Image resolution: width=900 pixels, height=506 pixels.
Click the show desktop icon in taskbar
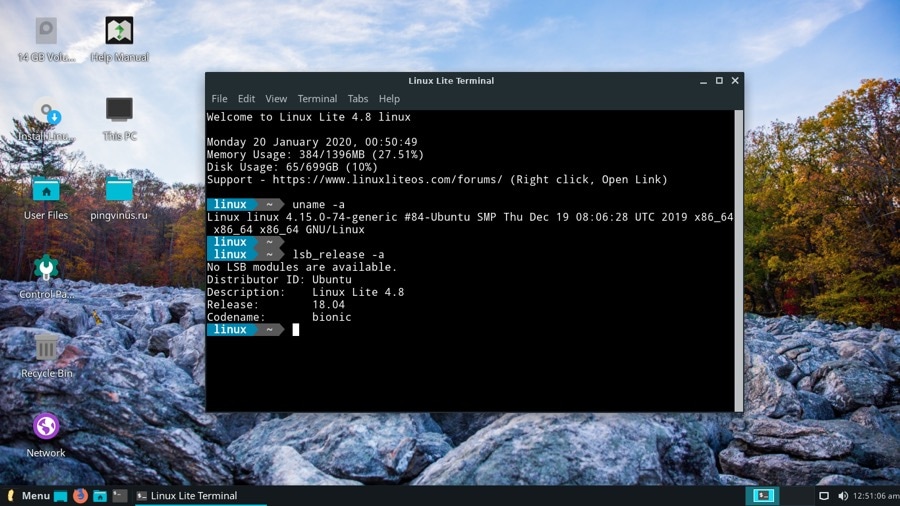click(x=60, y=496)
